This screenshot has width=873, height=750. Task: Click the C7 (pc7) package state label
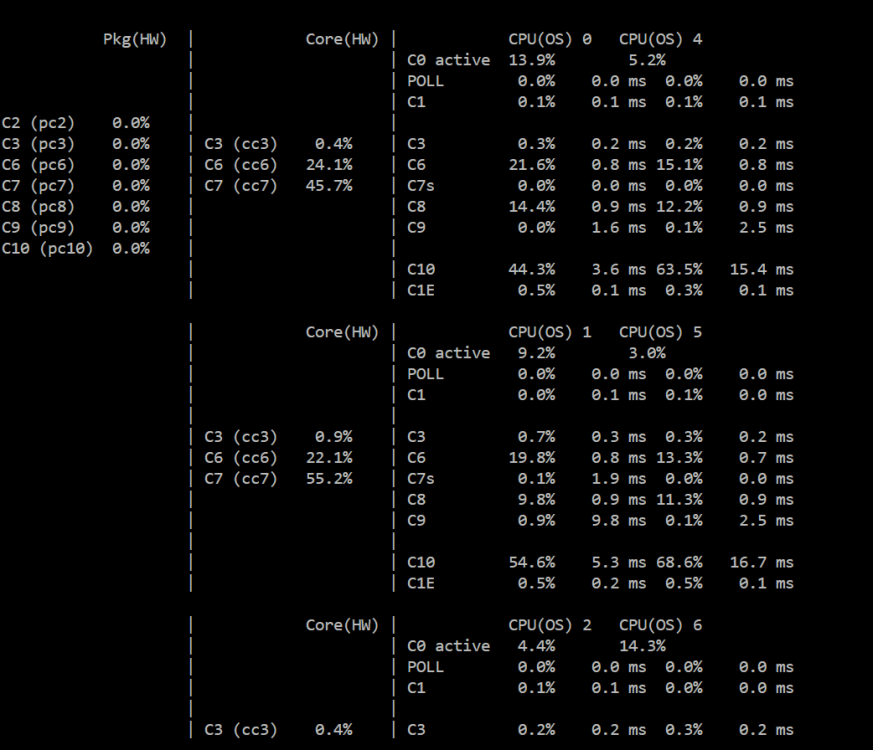(x=38, y=186)
